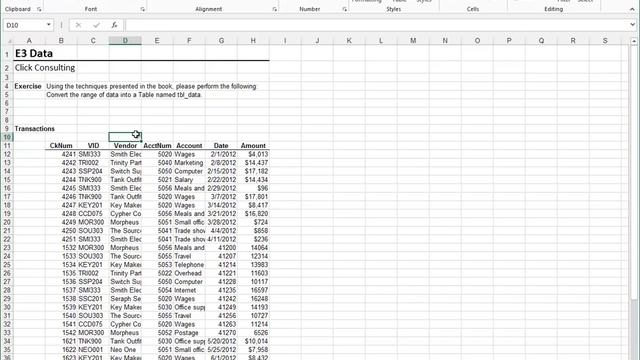
Task: Click the cell with check number 4241
Action: pyautogui.click(x=61, y=154)
